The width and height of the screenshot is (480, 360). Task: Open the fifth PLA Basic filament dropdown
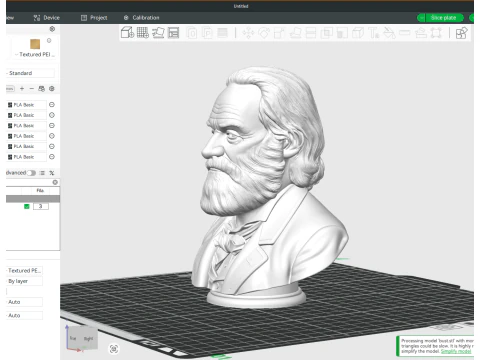pyautogui.click(x=26, y=146)
